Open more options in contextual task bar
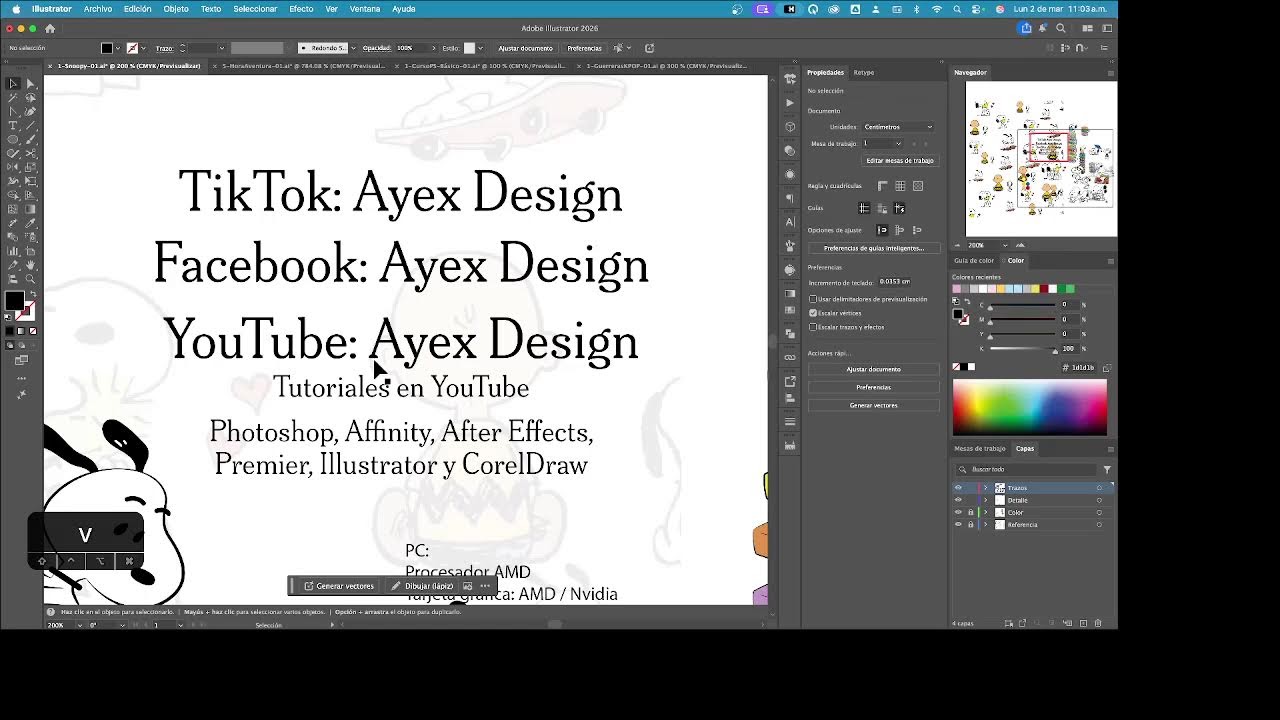Image resolution: width=1280 pixels, height=720 pixels. point(485,586)
